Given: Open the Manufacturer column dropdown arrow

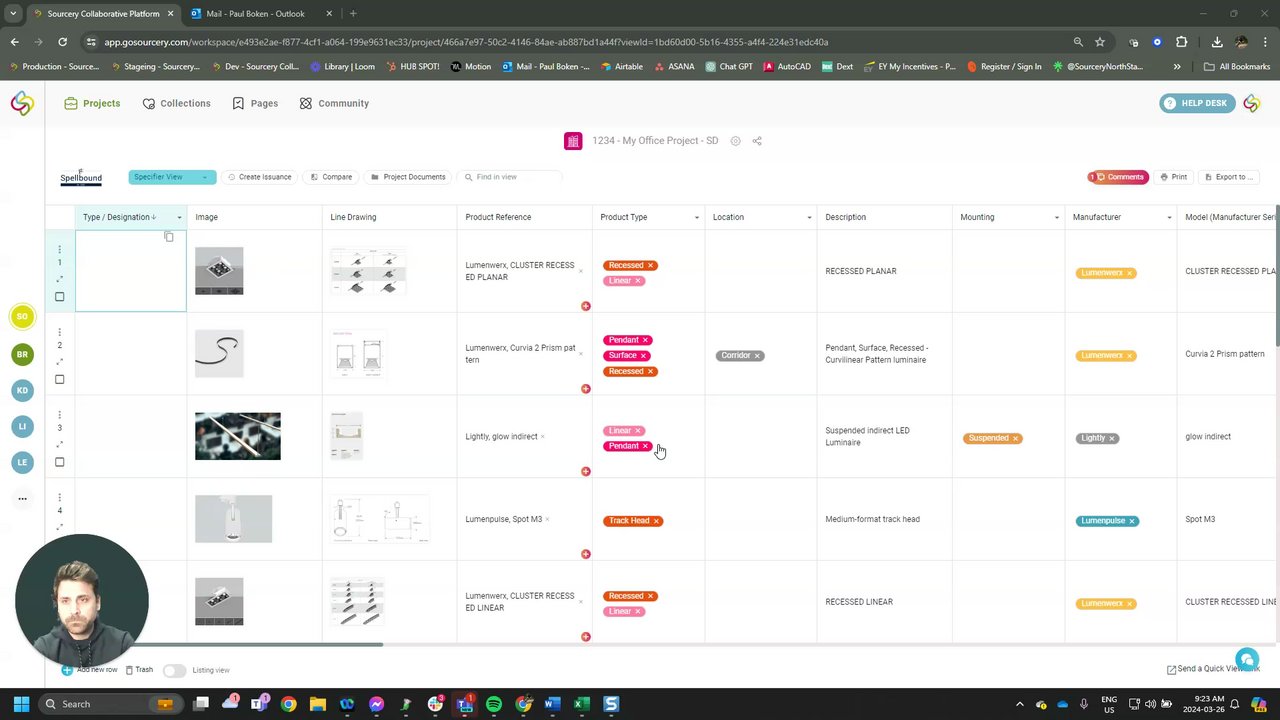Looking at the screenshot, I should pyautogui.click(x=1169, y=218).
